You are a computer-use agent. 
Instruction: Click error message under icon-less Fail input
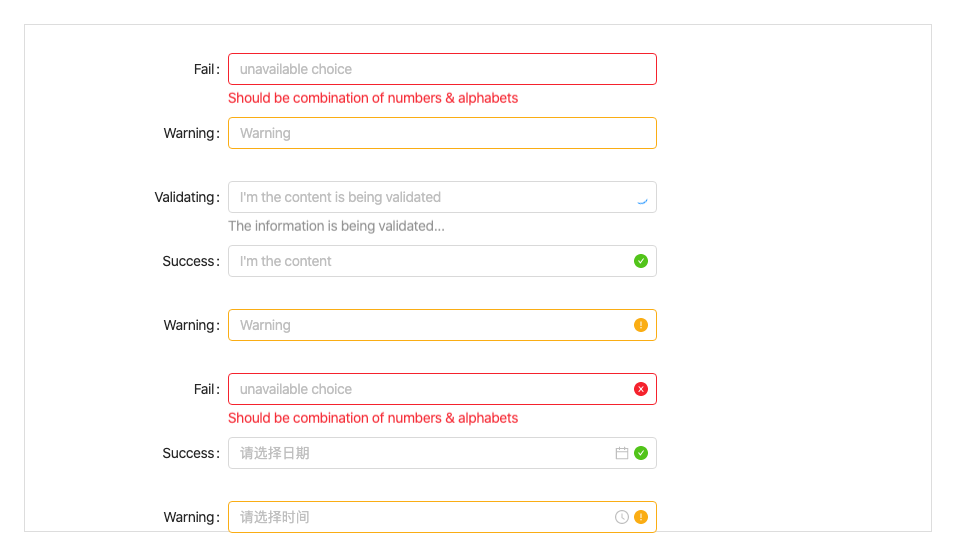click(x=373, y=98)
